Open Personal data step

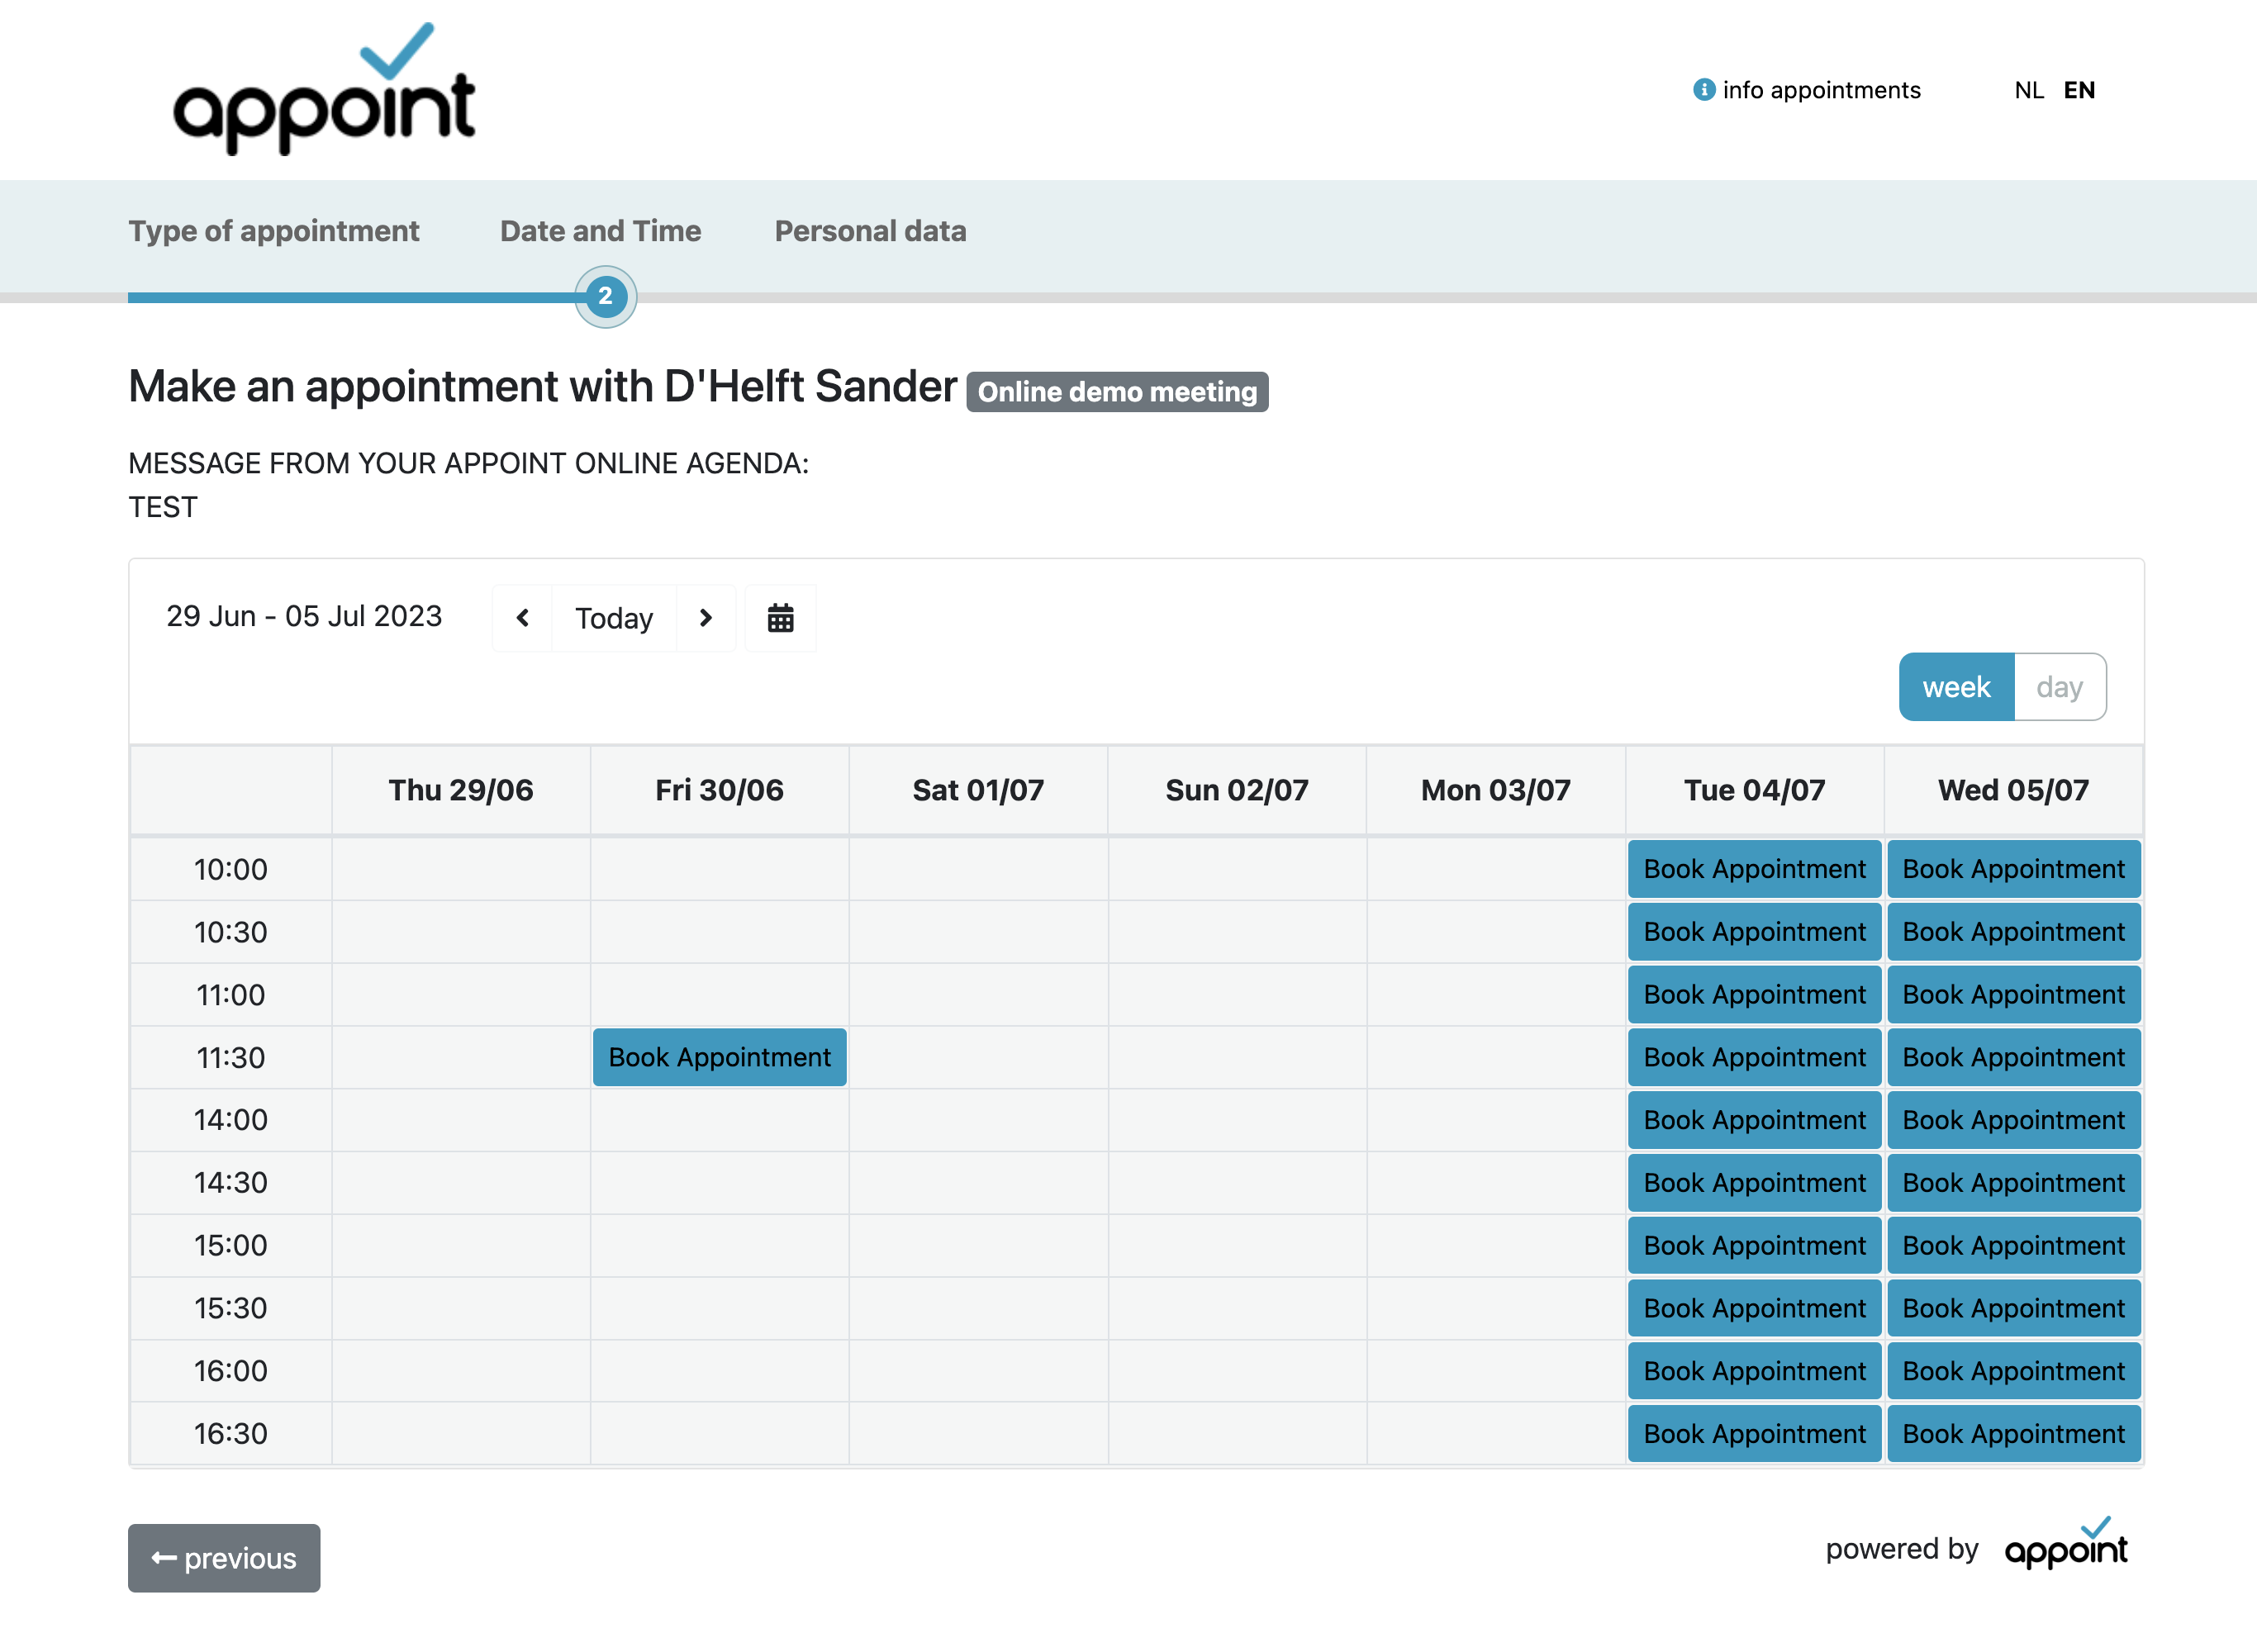870,230
